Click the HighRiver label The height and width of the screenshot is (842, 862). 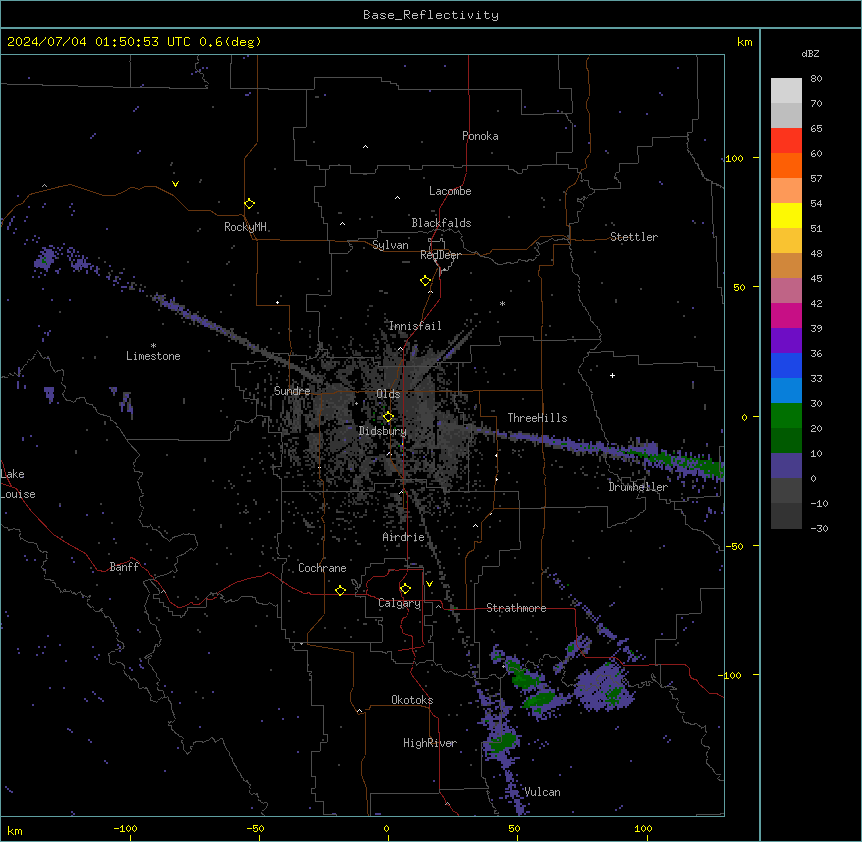coord(429,743)
